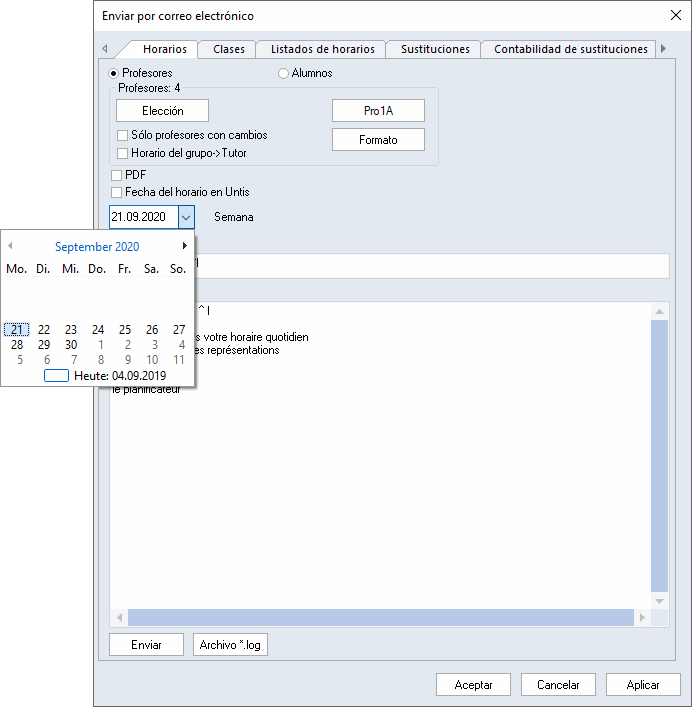Screen dimensions: 692x707
Task: Select day 27 in the calendar
Action: tap(179, 330)
